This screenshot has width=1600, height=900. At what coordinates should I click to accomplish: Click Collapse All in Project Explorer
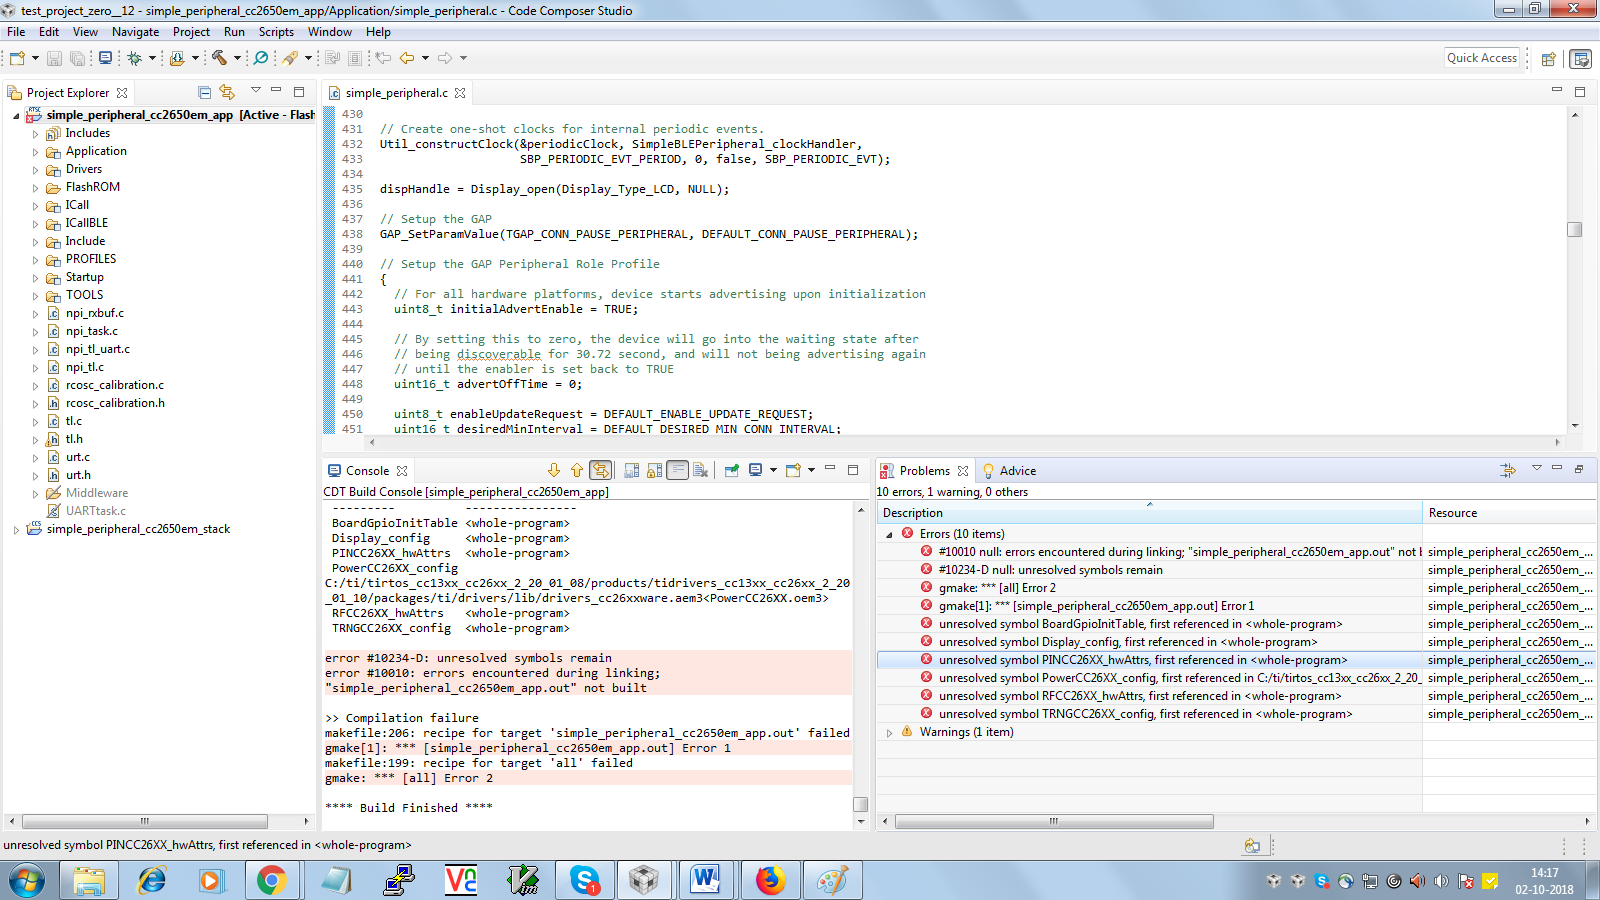(x=204, y=92)
